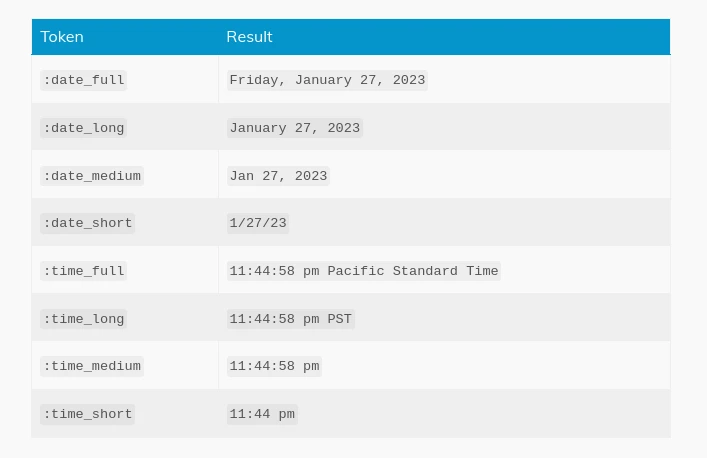Click the Jan 27, 2023 result
The image size is (707, 458).
pyautogui.click(x=278, y=176)
